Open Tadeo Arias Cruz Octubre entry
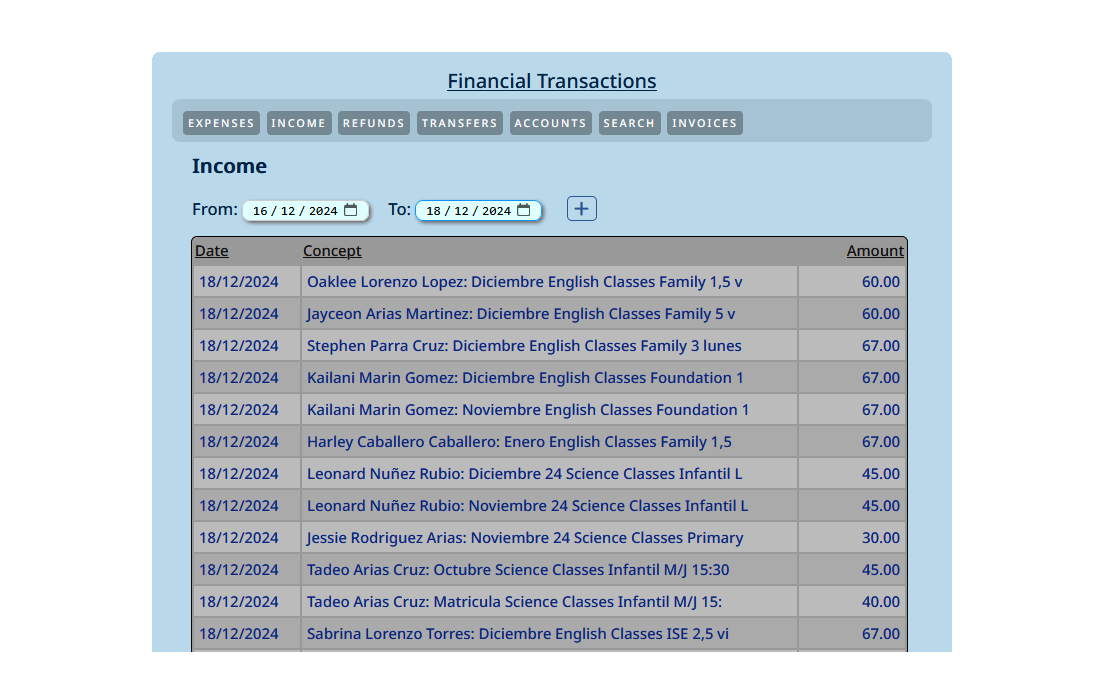The width and height of the screenshot is (1100, 700). click(518, 570)
